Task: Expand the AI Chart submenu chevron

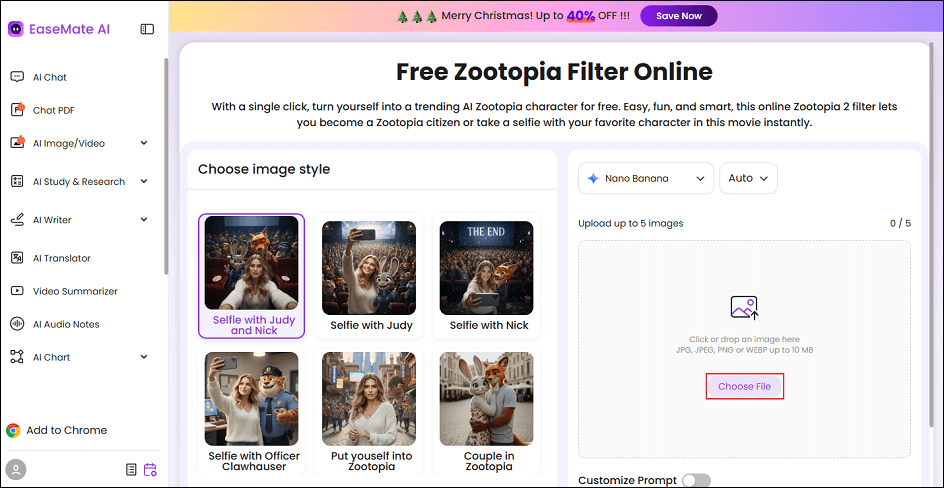Action: (x=144, y=357)
